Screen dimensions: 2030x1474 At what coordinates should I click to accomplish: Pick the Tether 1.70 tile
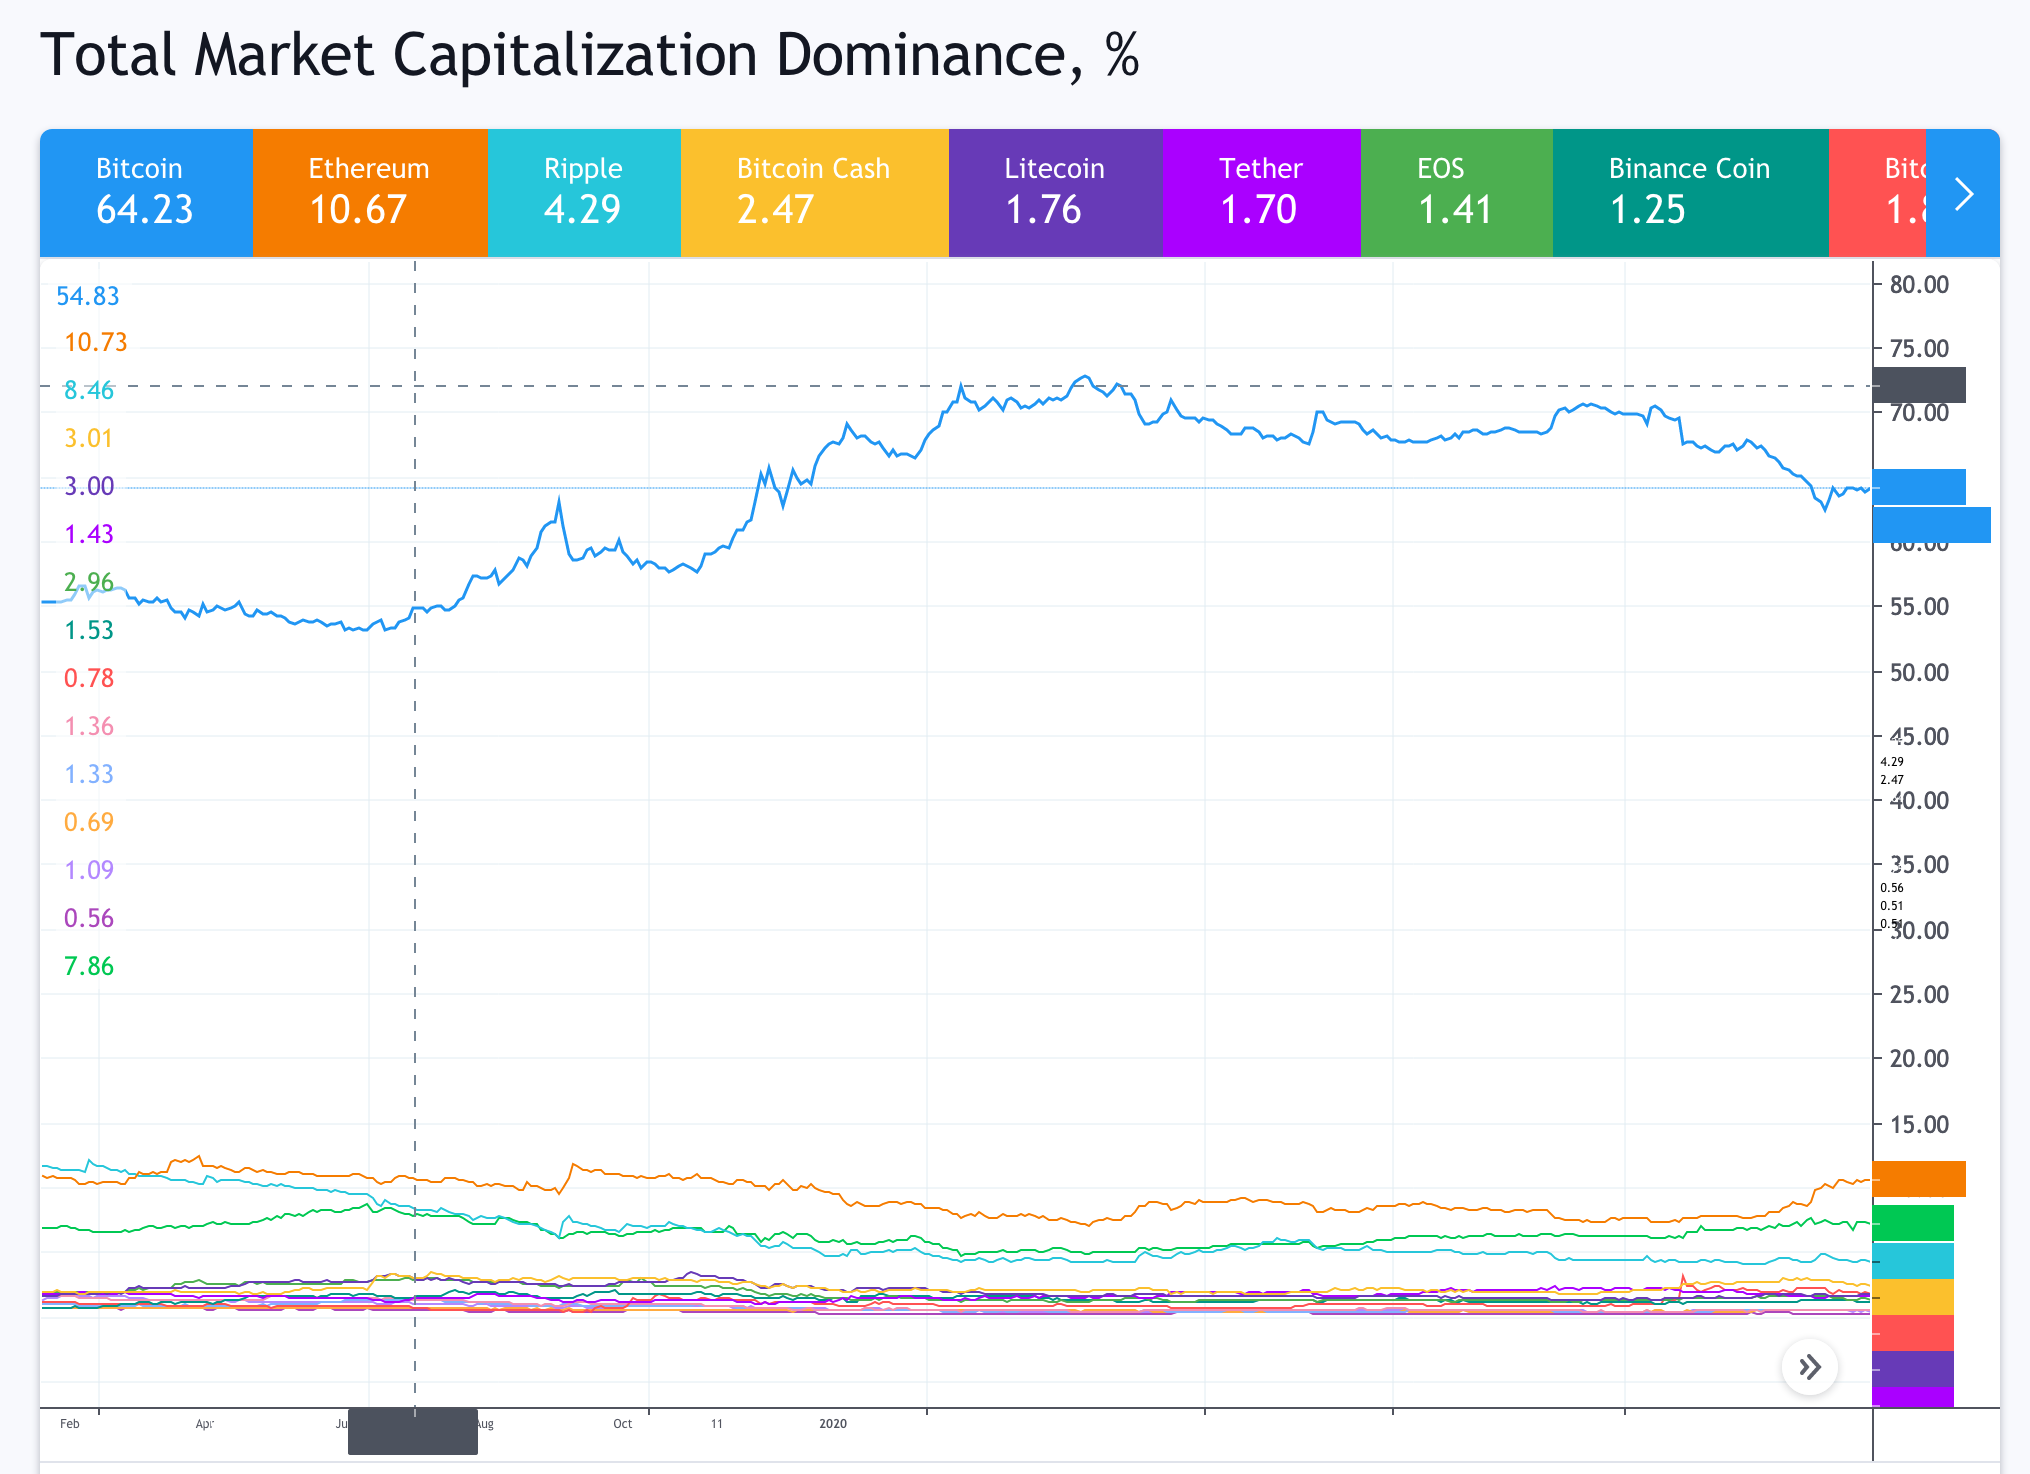point(1261,193)
